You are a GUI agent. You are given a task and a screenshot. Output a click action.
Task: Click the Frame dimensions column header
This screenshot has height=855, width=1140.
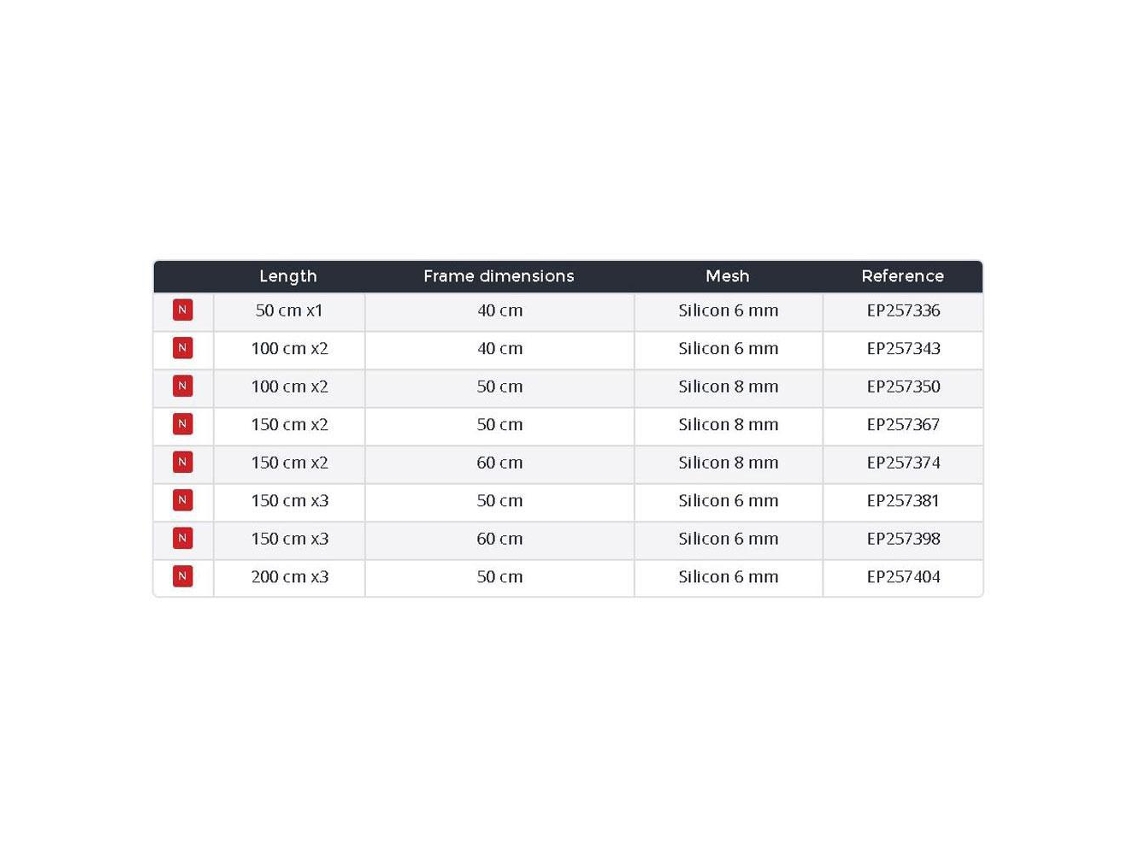(499, 276)
